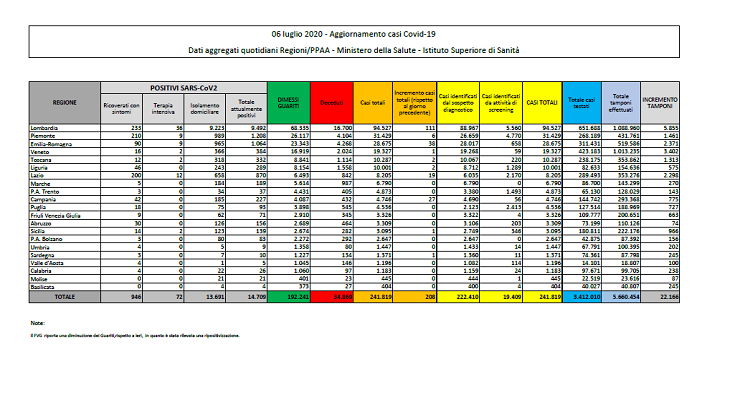Viewport: 740px width, 400px height.
Task: Select the Note label below the table
Action: coord(37,323)
